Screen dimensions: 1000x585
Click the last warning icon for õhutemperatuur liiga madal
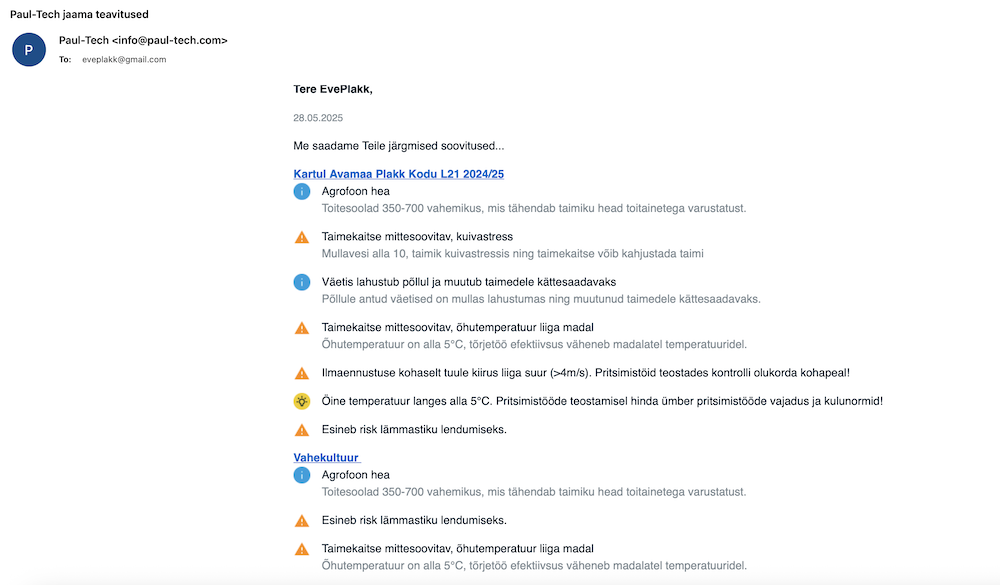[x=302, y=549]
